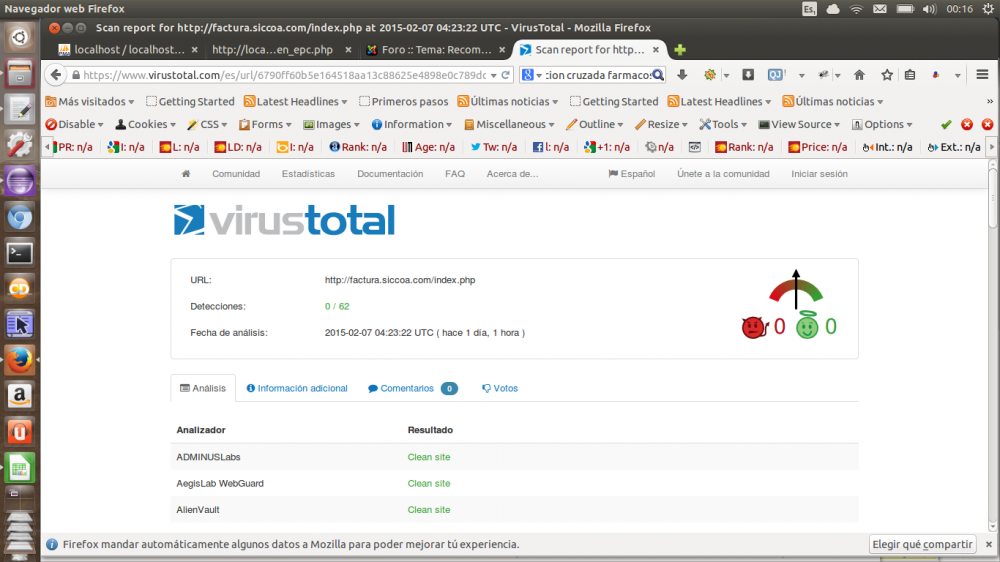Open the Firefox hamburger menu
Viewport: 1000px width, 562px height.
982,75
